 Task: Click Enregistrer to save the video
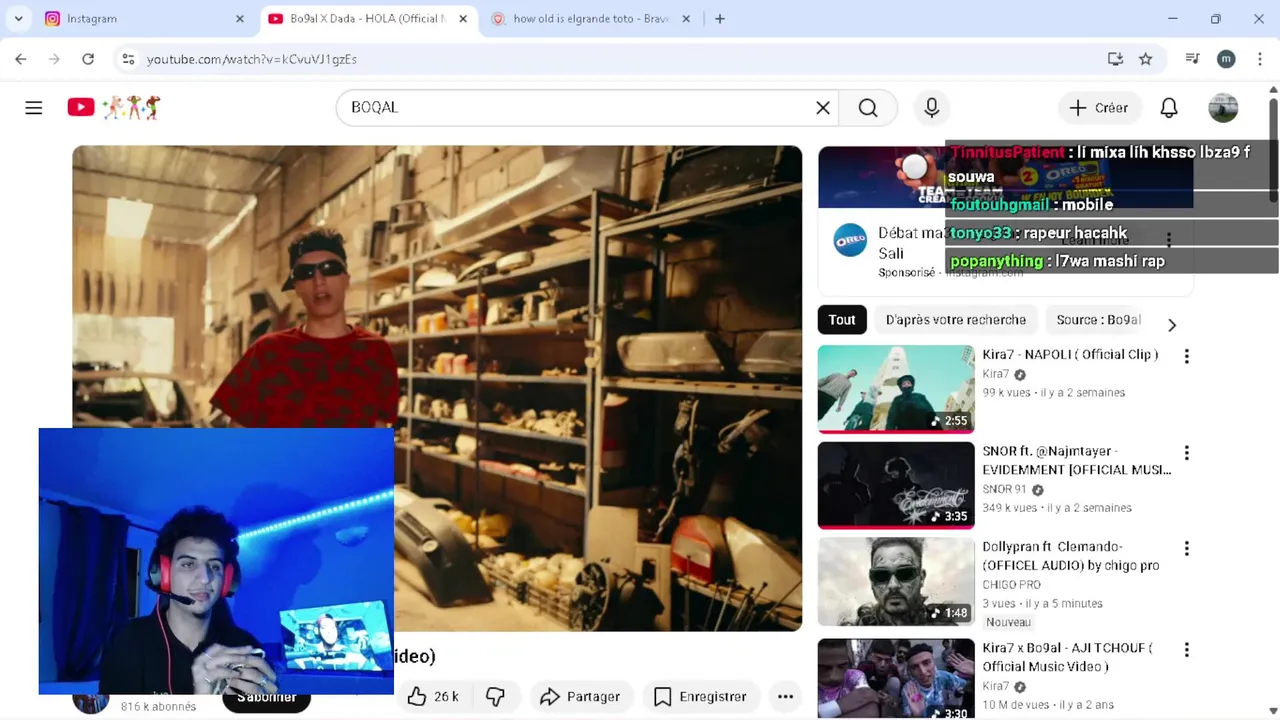(x=700, y=697)
